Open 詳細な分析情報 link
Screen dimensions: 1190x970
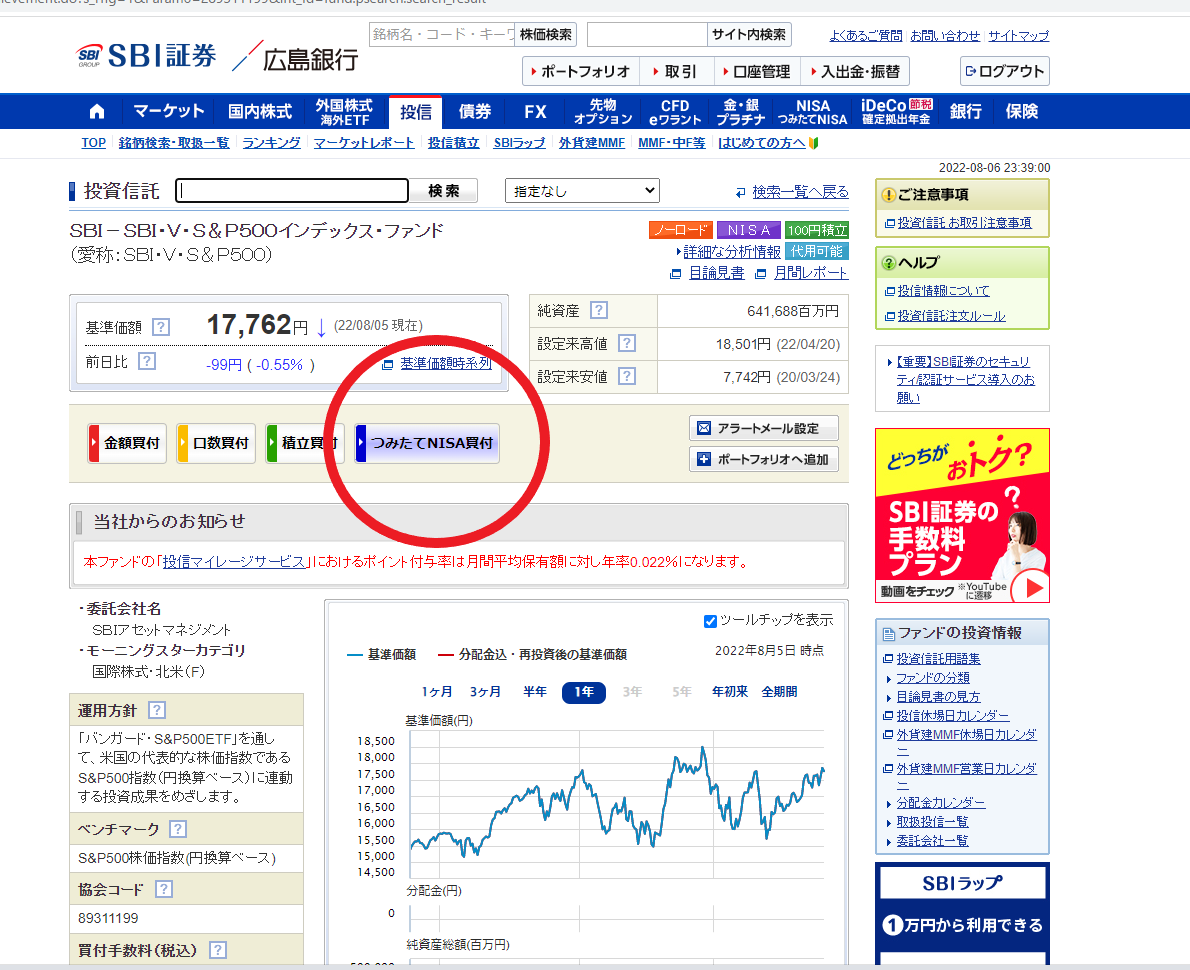pyautogui.click(x=732, y=252)
